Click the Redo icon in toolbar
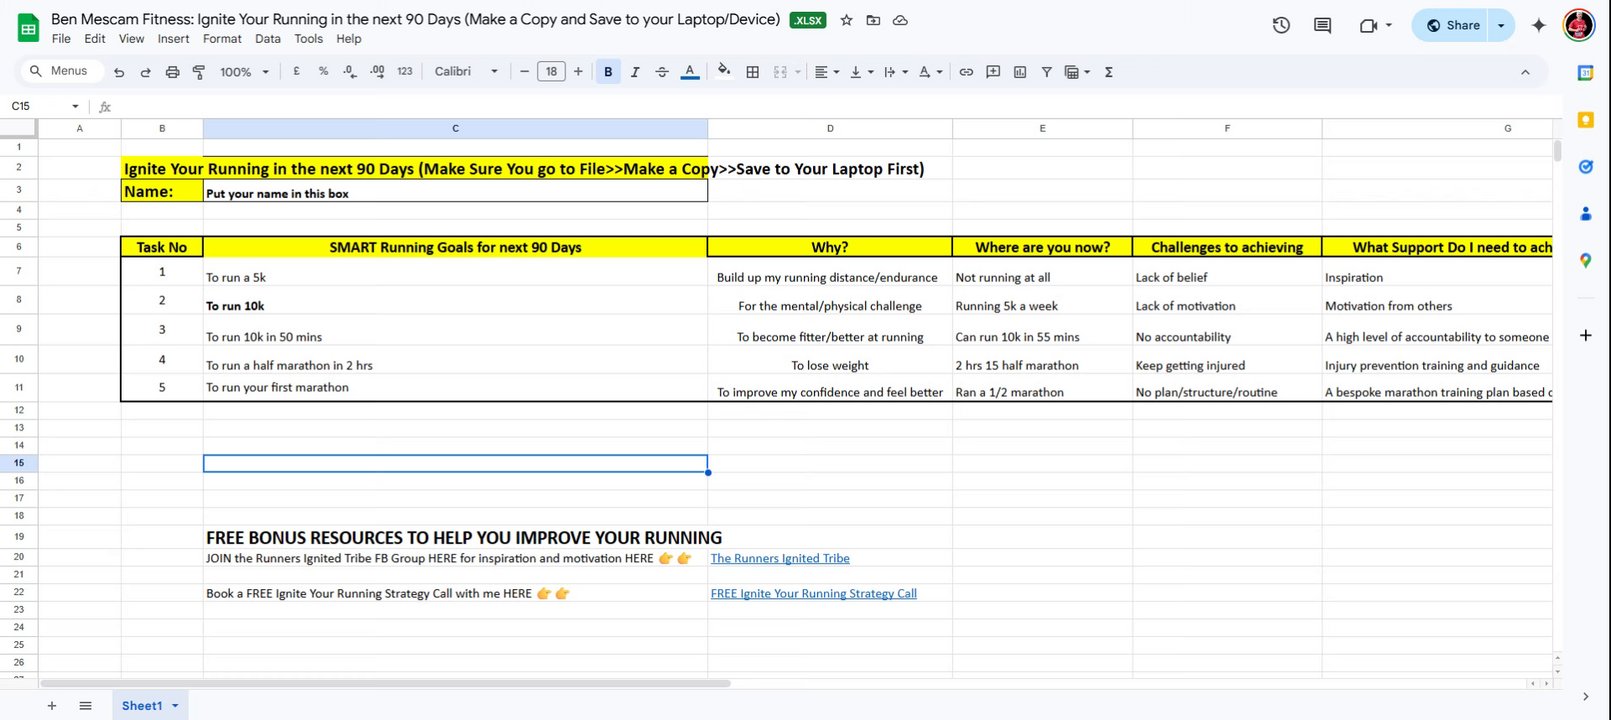The width and height of the screenshot is (1611, 720). 145,72
